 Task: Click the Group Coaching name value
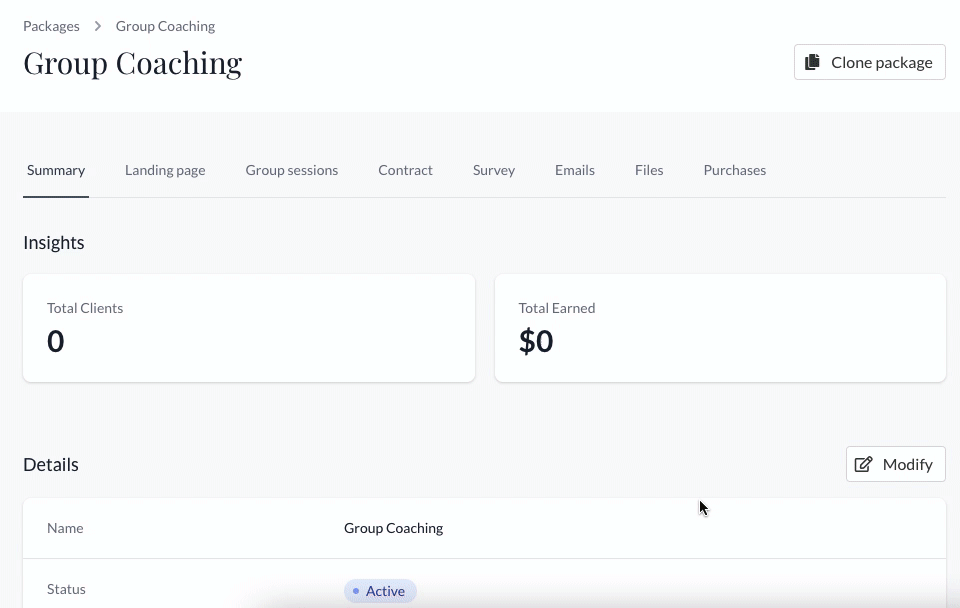tap(394, 528)
